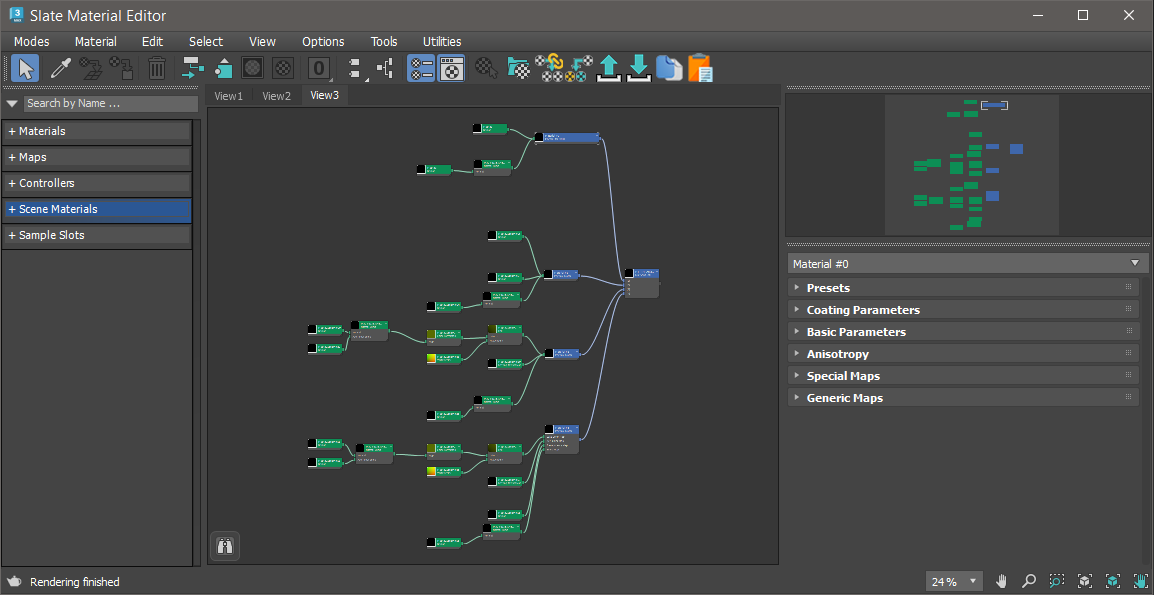Toggle the Material/Map Browser panel

click(x=421, y=68)
